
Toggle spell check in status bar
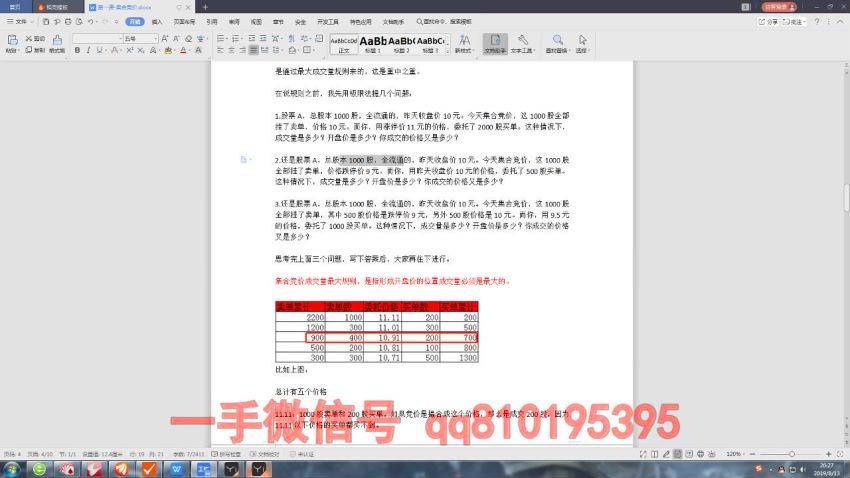235,453
